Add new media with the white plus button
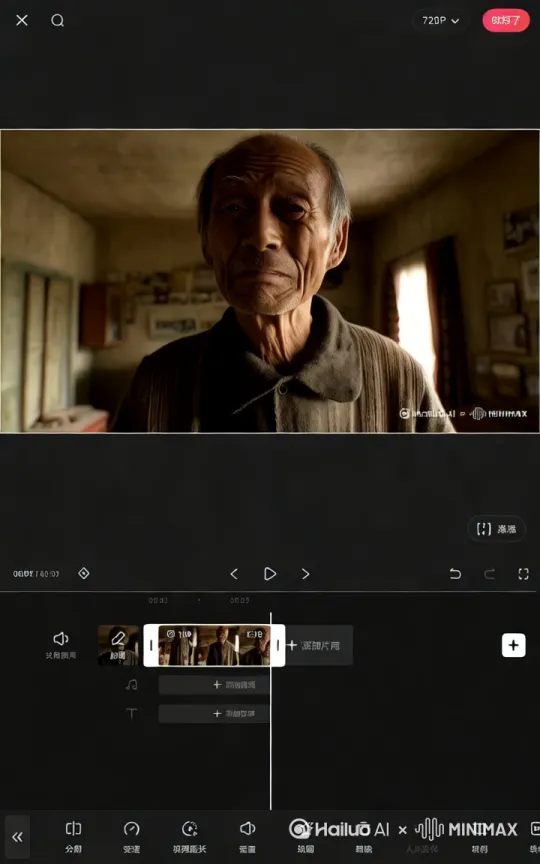 point(514,645)
